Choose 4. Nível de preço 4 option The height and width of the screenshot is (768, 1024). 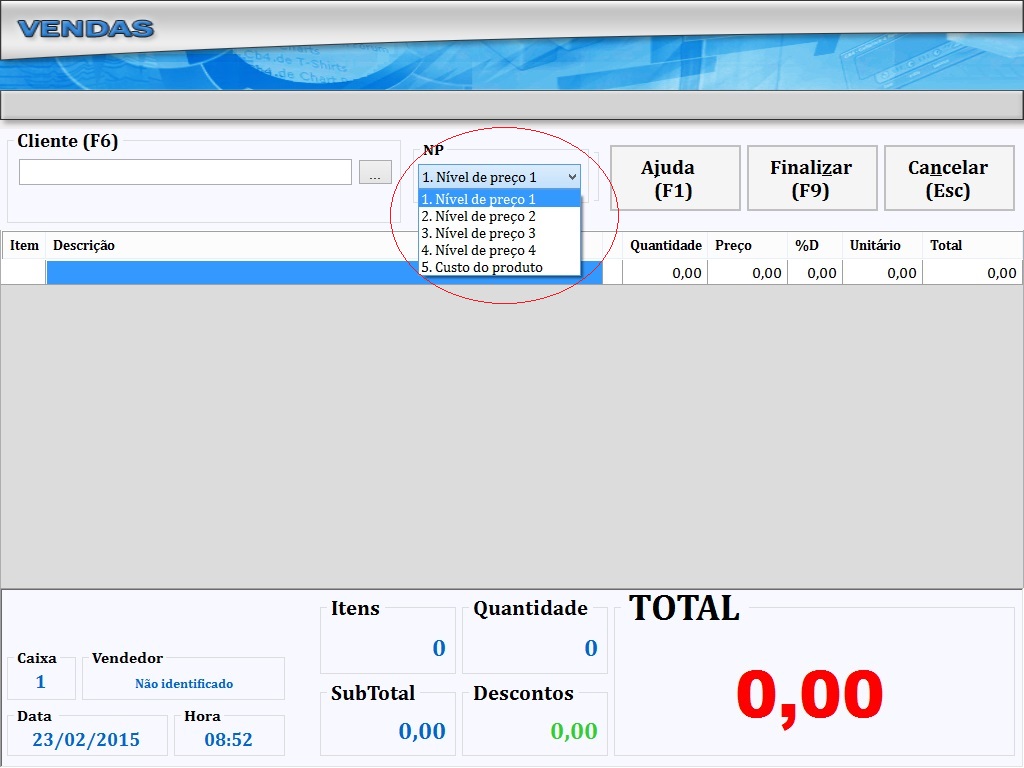500,250
